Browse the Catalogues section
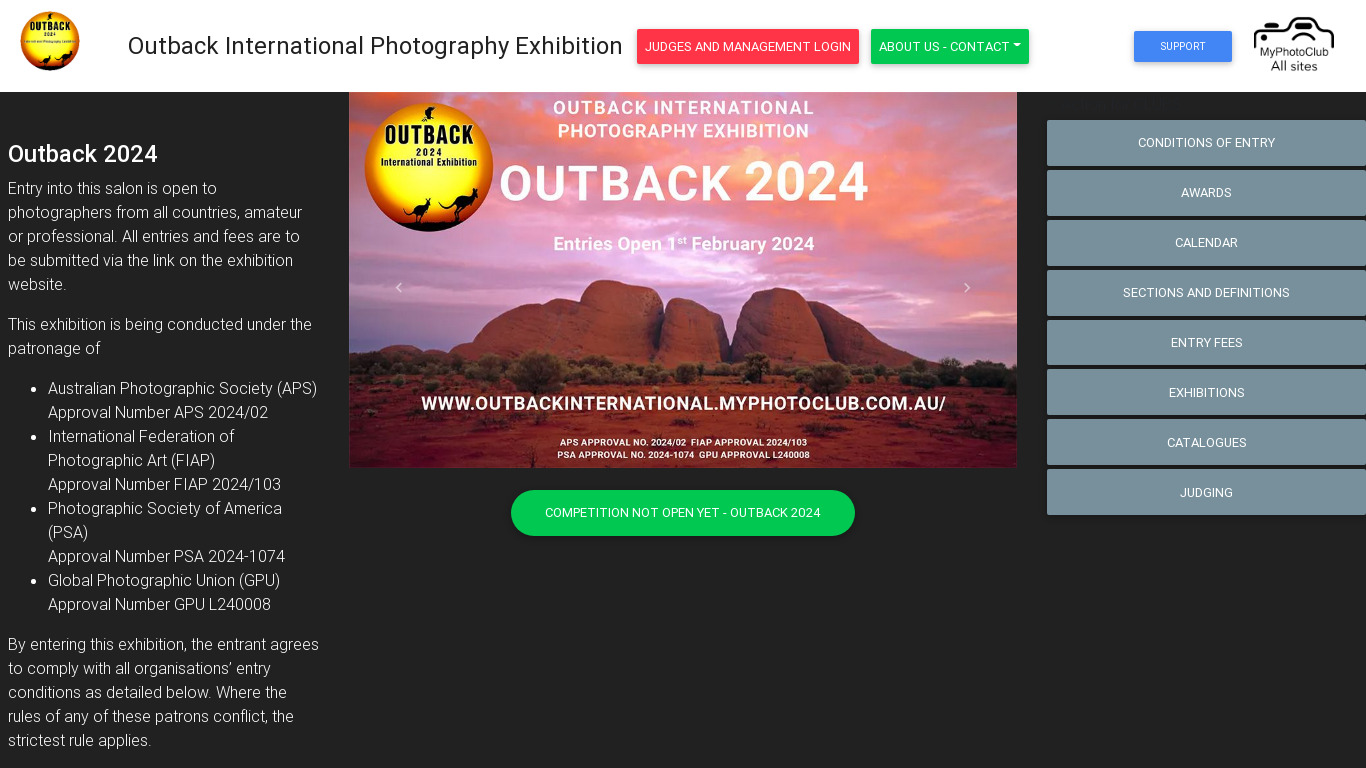The height and width of the screenshot is (768, 1366). pos(1206,443)
